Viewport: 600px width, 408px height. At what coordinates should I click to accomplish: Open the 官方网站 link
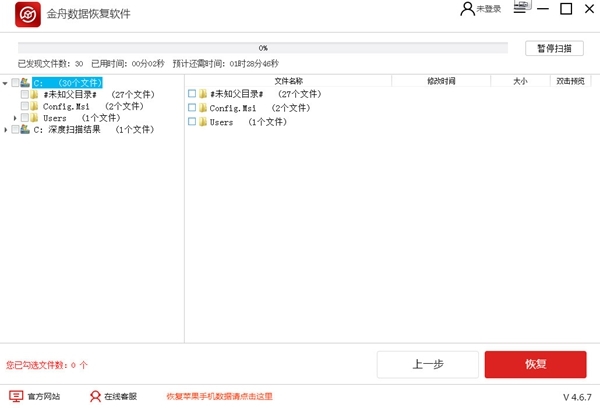coord(44,397)
